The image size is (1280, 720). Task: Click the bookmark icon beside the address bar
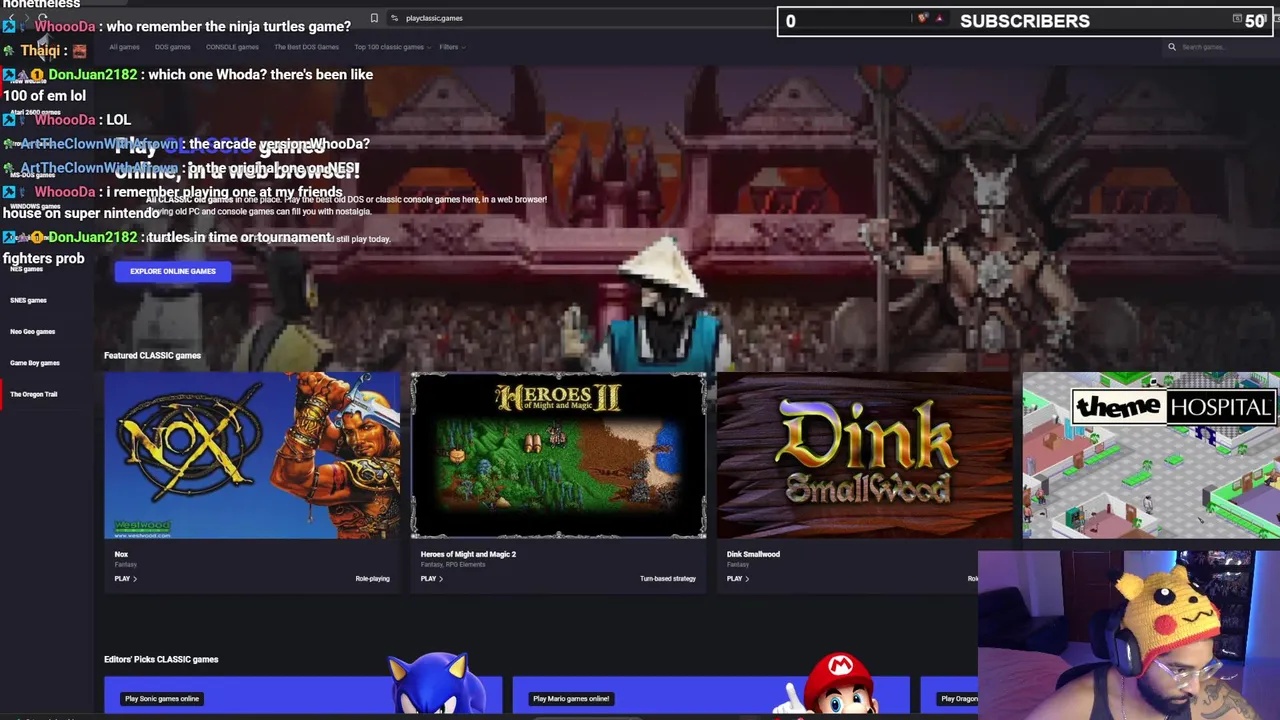pos(374,18)
